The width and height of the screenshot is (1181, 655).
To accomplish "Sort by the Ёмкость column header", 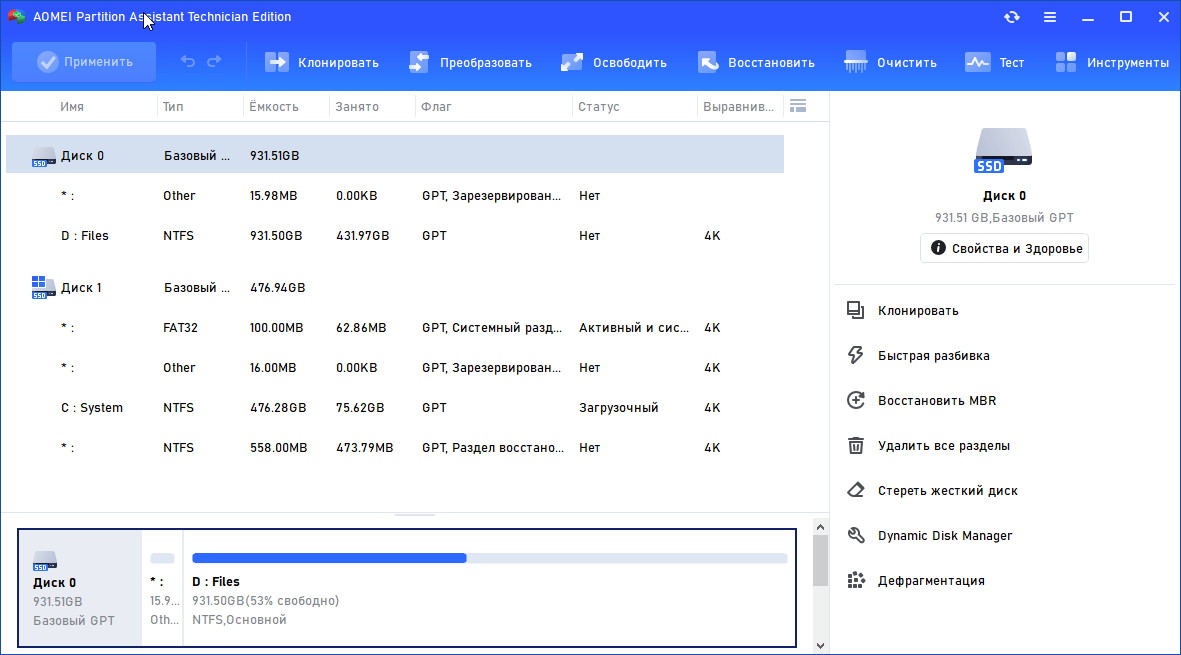I will [274, 107].
